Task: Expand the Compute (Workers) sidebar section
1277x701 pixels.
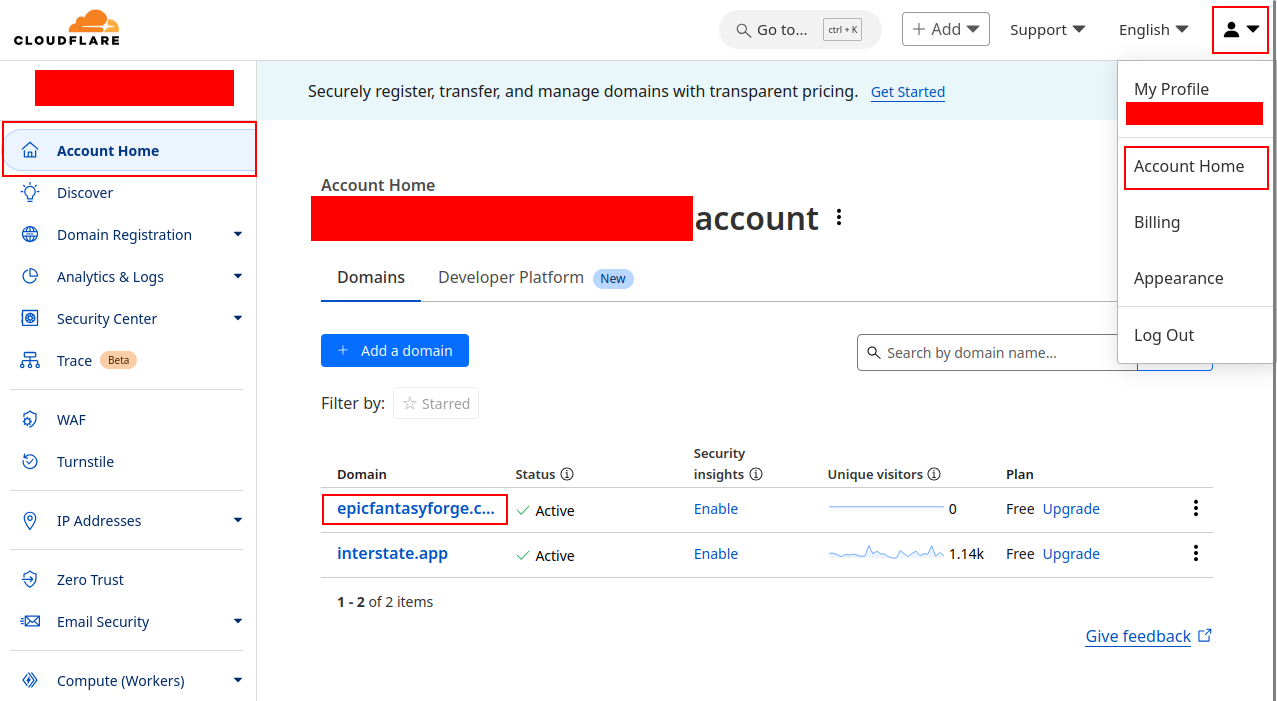Action: 238,681
